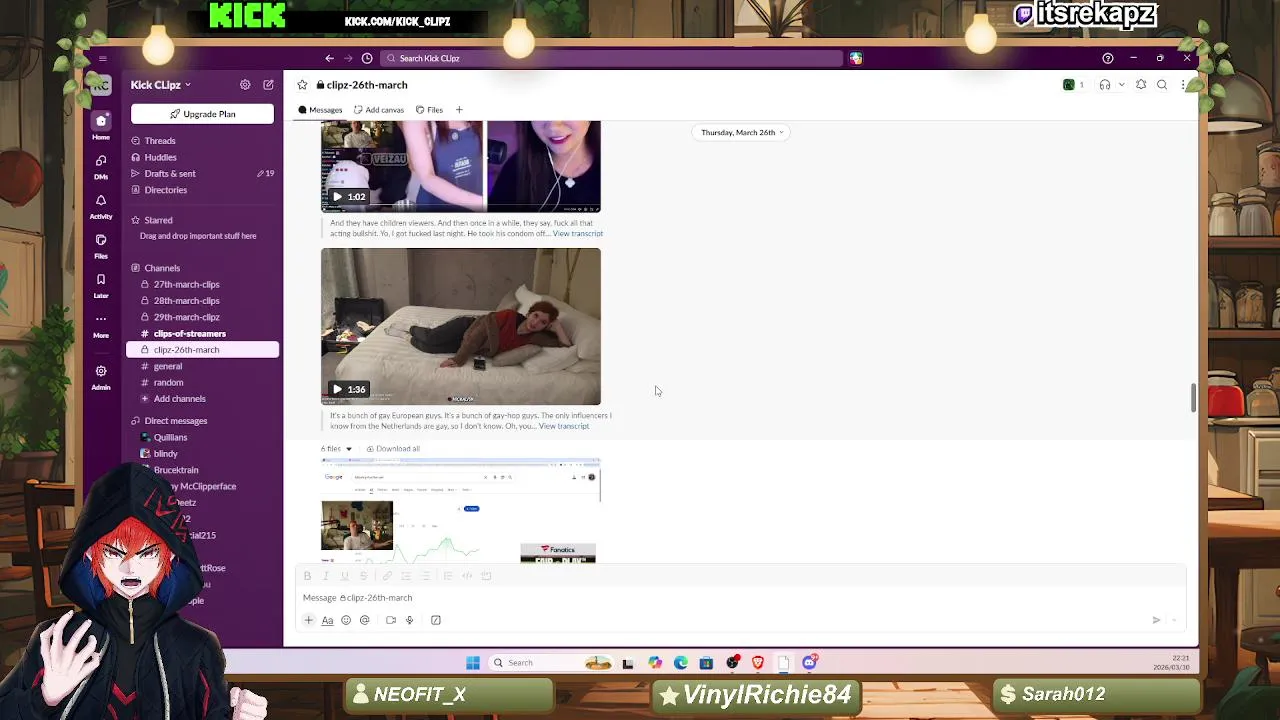The width and height of the screenshot is (1280, 720).
Task: Click the Message clipz-26th-march input
Action: click(x=740, y=598)
